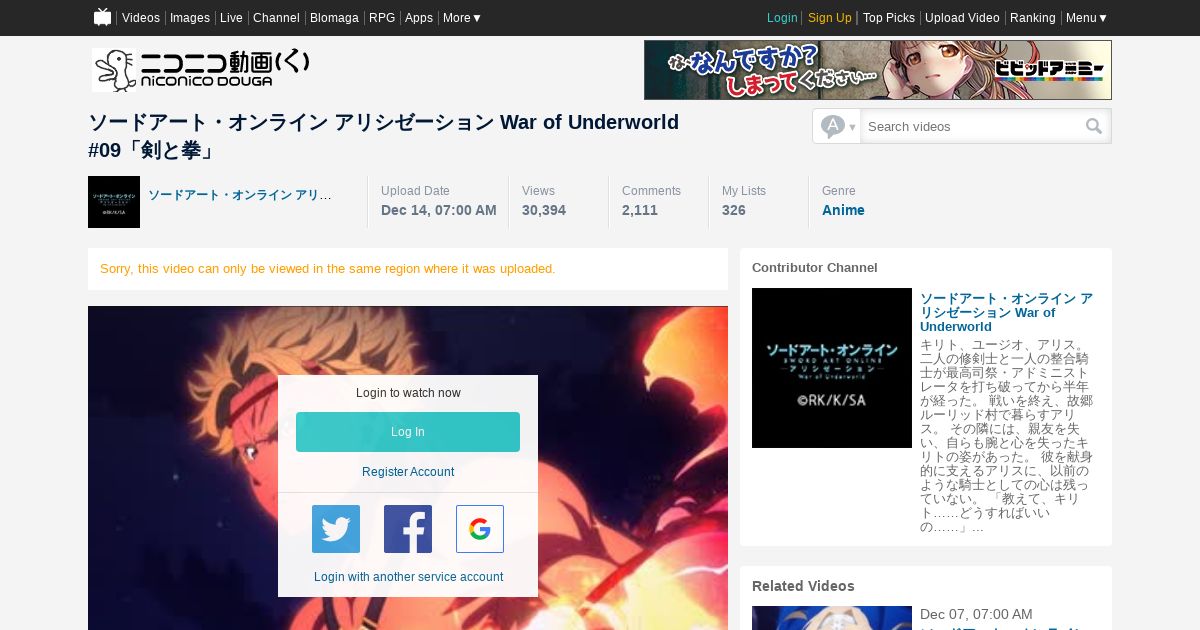Click the Register Account link

tap(408, 472)
